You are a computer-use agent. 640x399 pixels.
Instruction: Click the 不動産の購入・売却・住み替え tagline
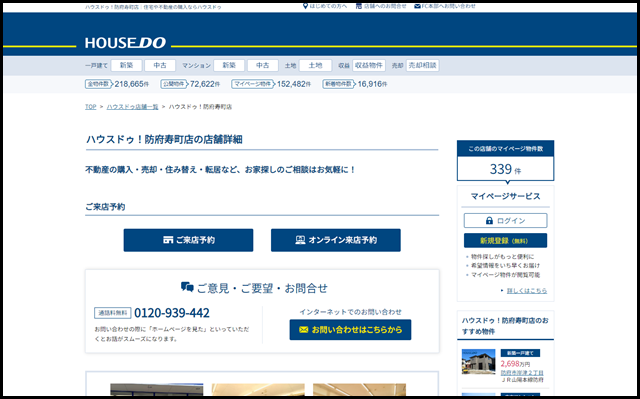[220, 170]
